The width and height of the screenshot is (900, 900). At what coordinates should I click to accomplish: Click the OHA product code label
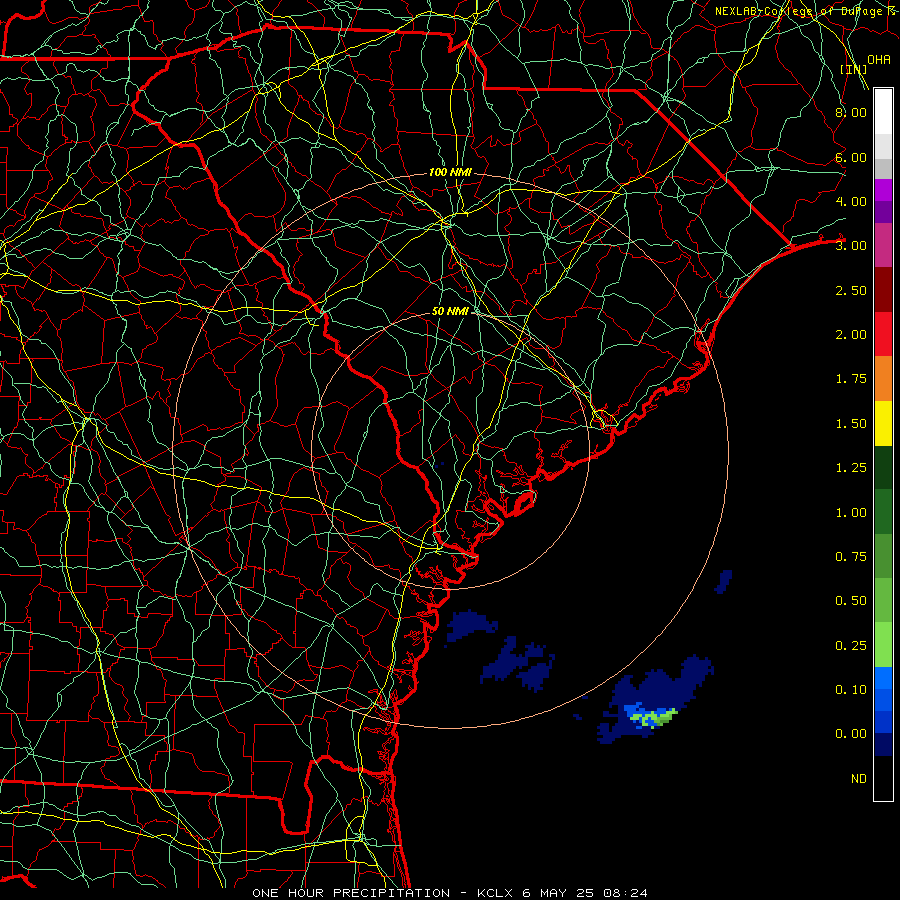[878, 59]
